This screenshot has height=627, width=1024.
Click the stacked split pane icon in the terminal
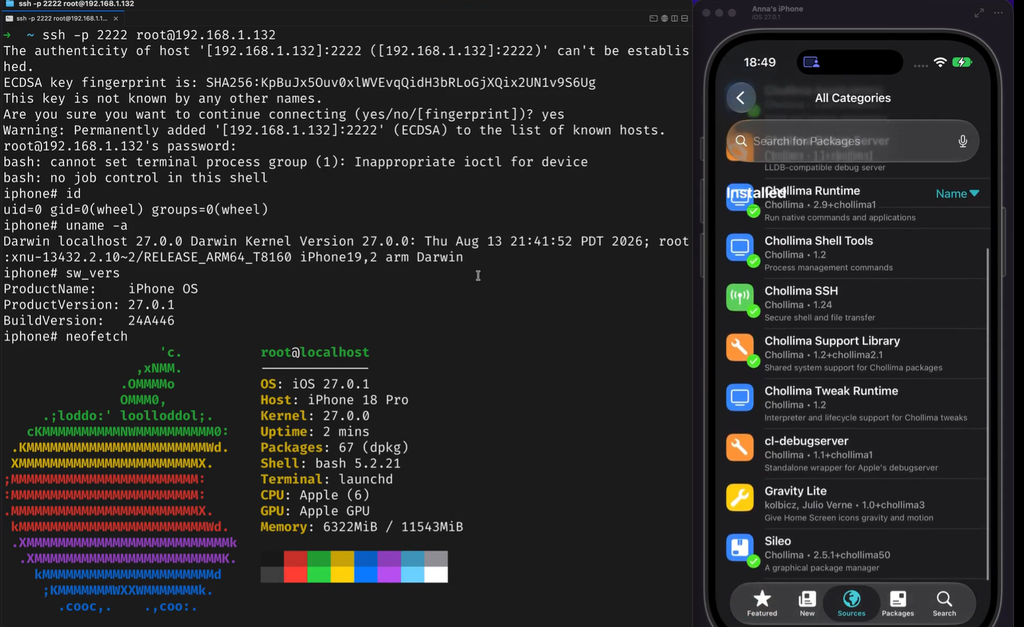684,18
